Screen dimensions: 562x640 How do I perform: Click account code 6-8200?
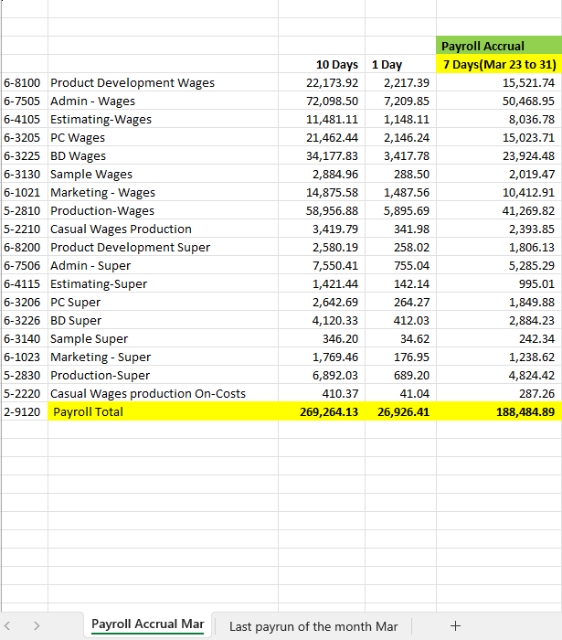(x=24, y=247)
